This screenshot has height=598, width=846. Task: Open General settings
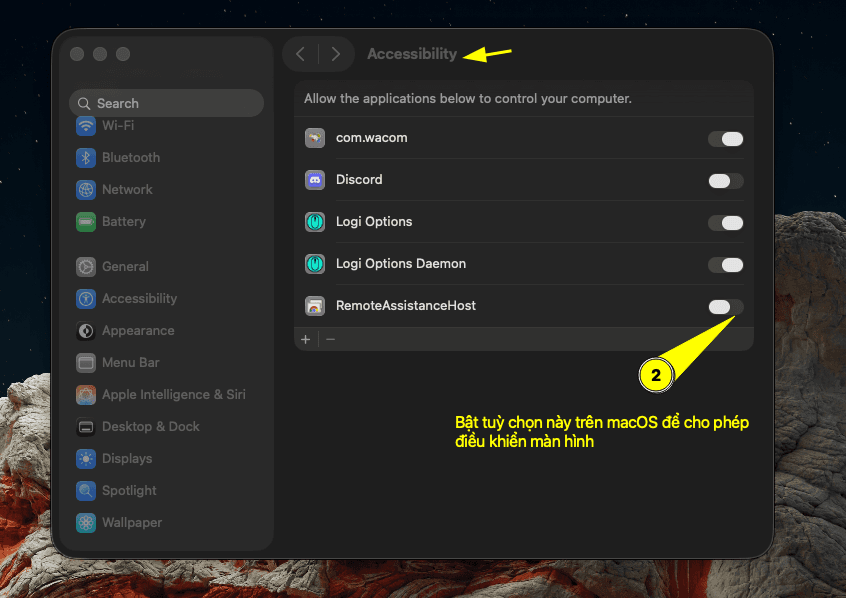coord(125,266)
